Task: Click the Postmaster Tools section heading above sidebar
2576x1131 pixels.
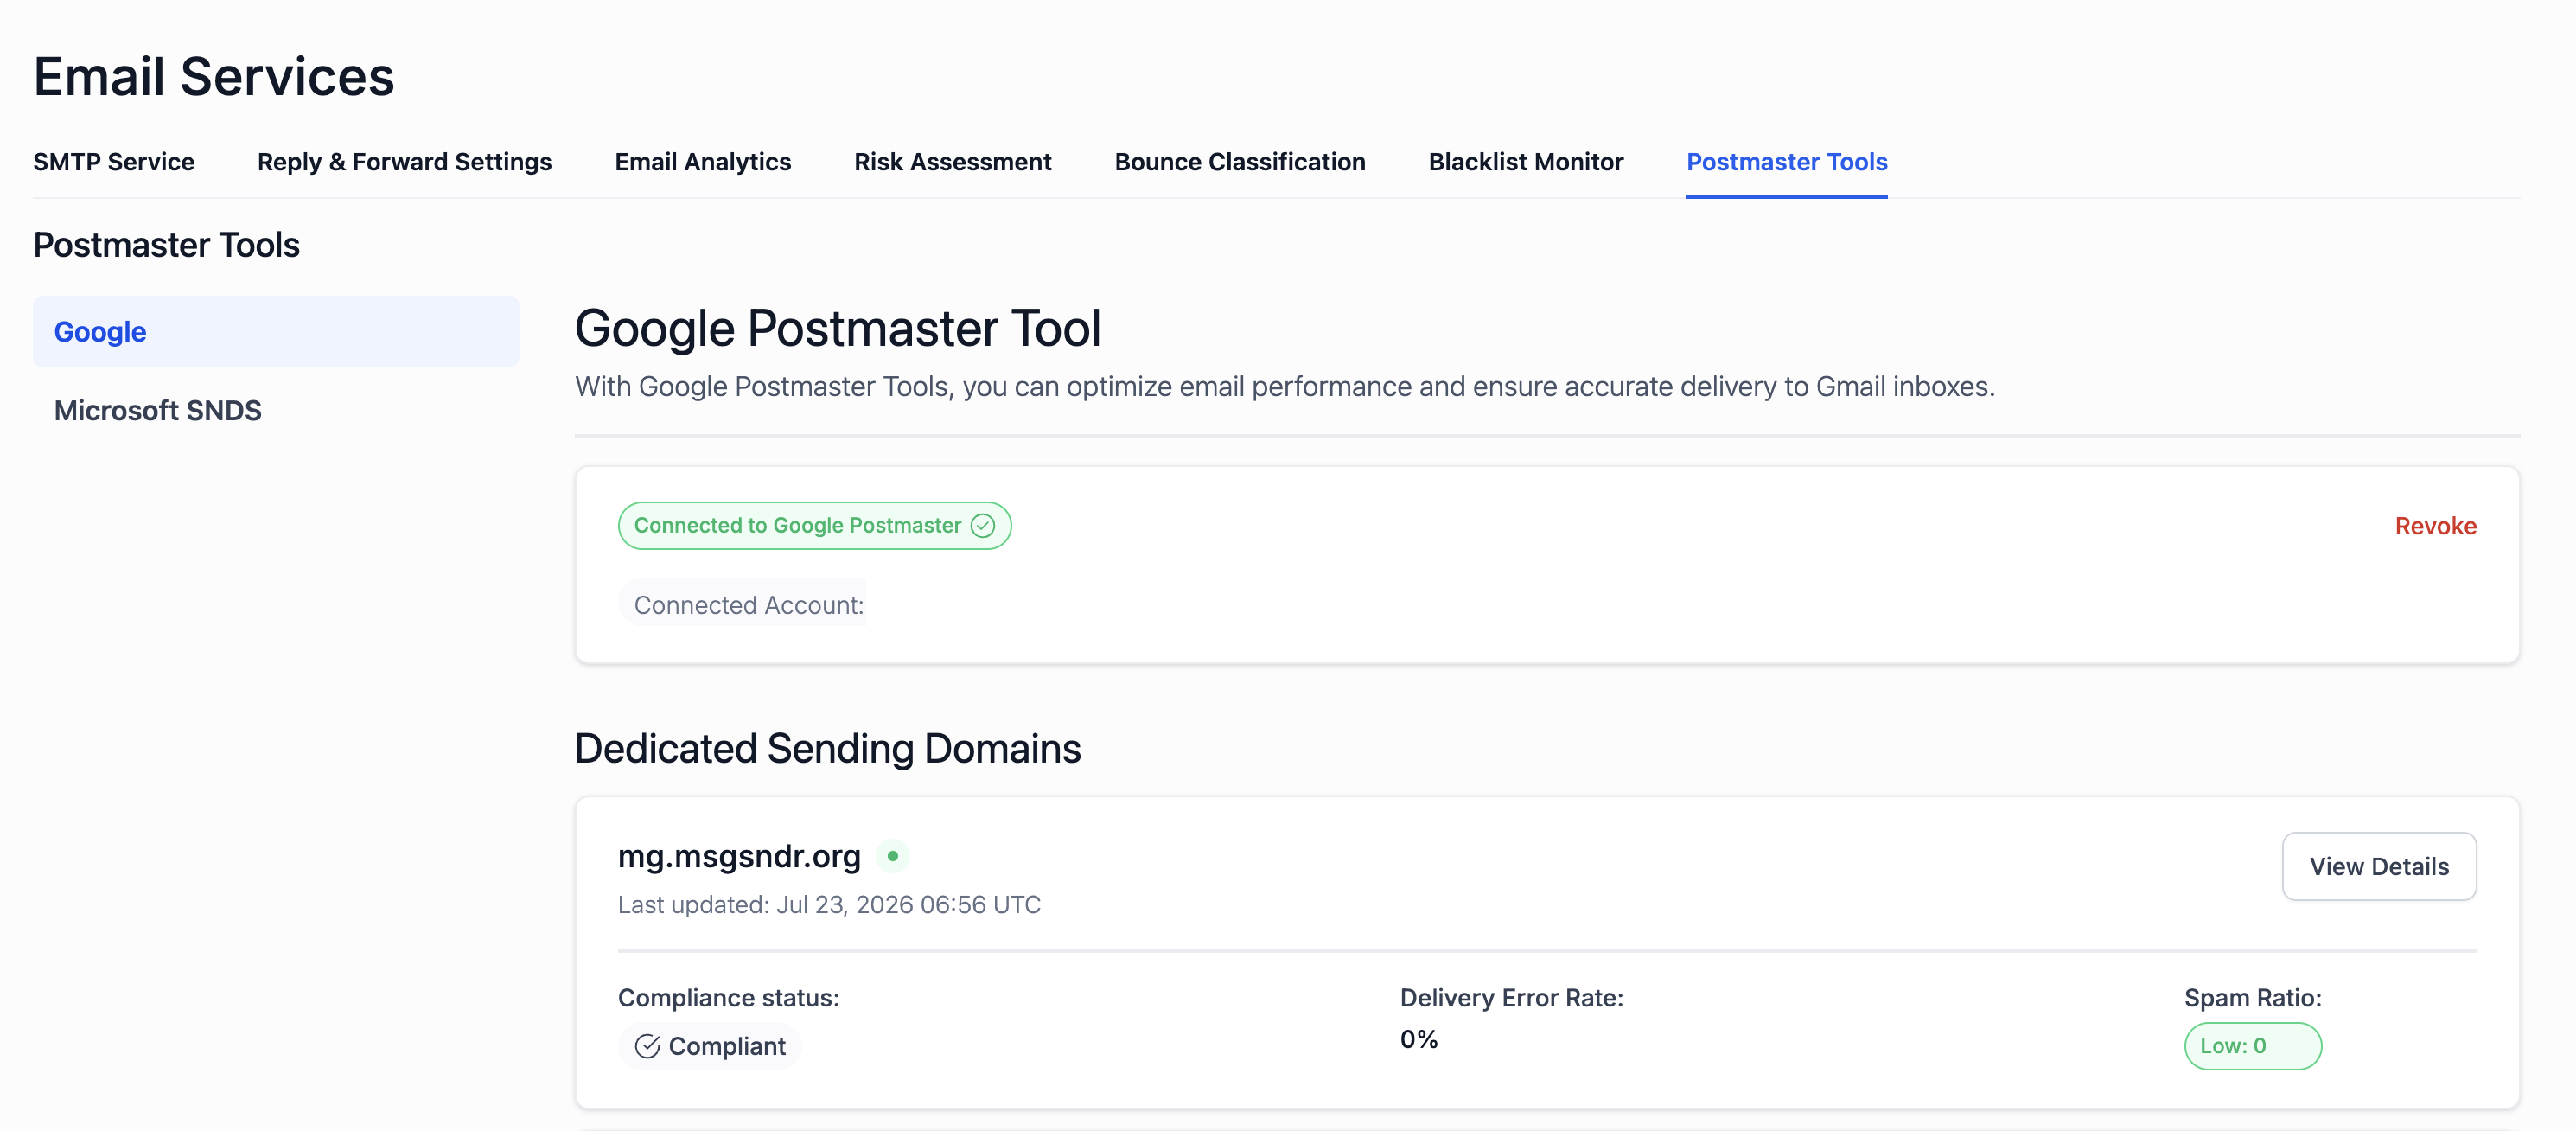Action: coord(166,245)
